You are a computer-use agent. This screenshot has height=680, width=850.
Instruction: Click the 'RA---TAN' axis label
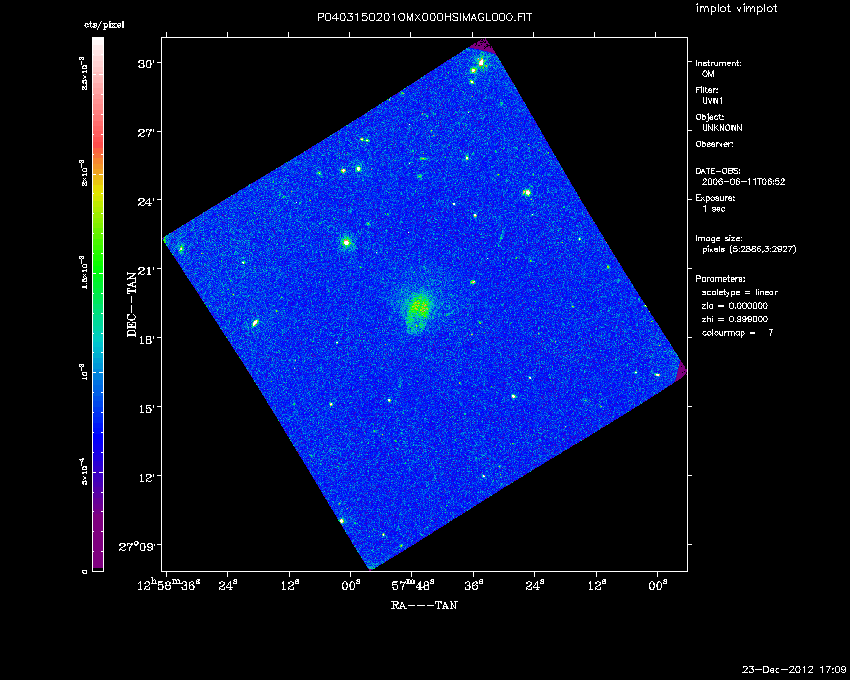pyautogui.click(x=424, y=605)
